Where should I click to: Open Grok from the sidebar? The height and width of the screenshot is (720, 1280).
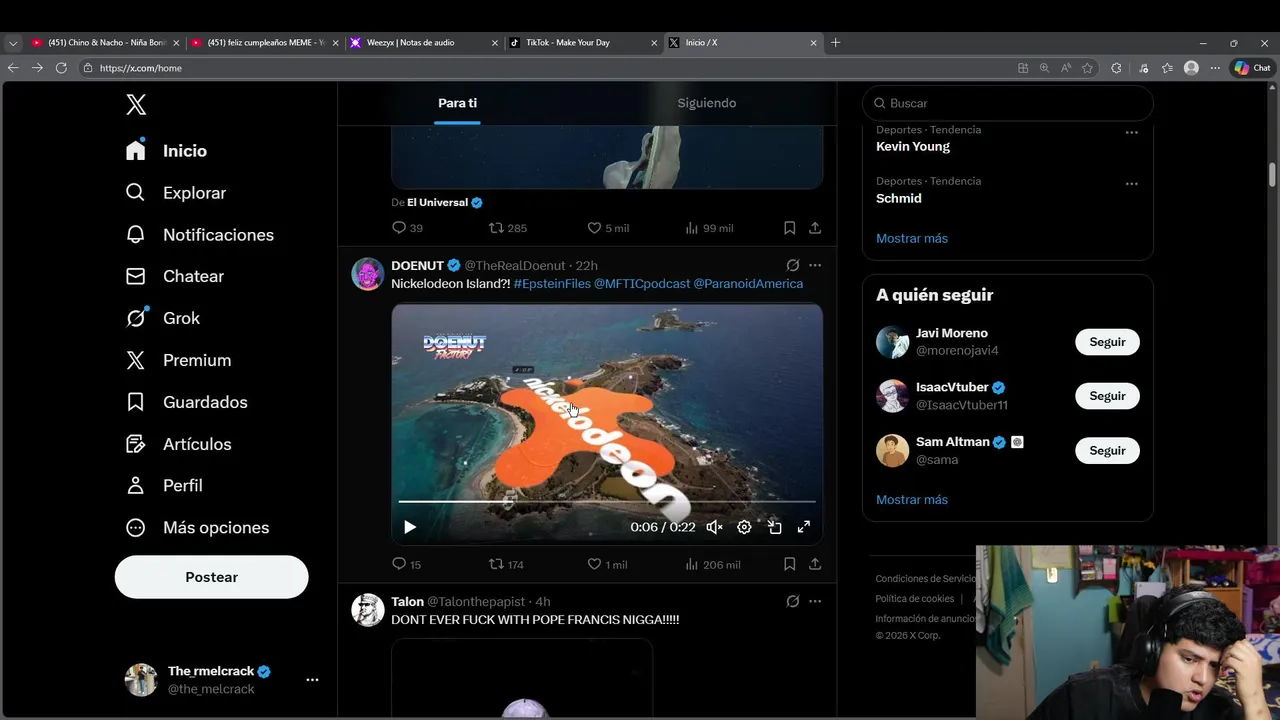tap(163, 318)
